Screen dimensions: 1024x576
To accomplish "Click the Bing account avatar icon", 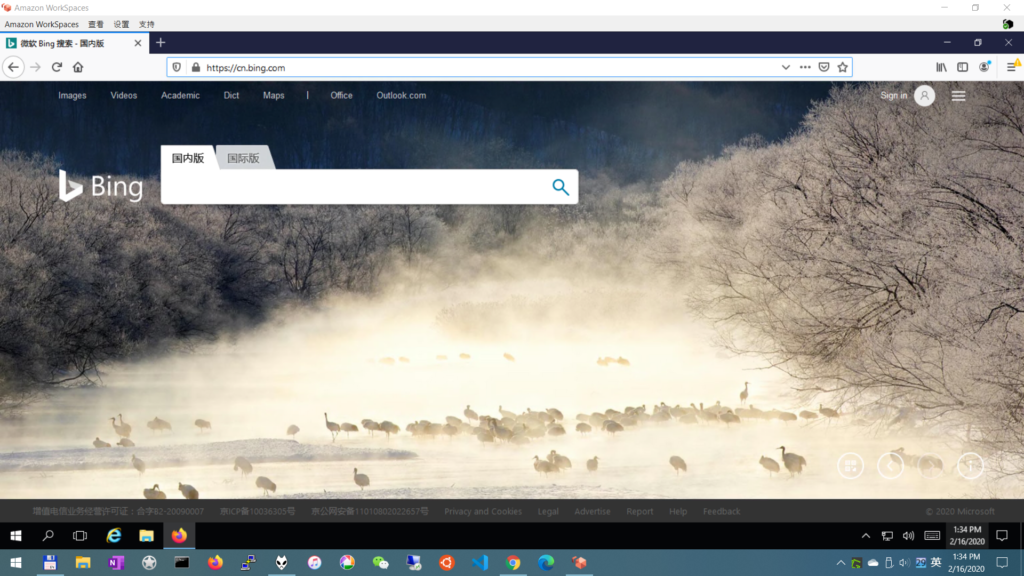I will [x=925, y=96].
